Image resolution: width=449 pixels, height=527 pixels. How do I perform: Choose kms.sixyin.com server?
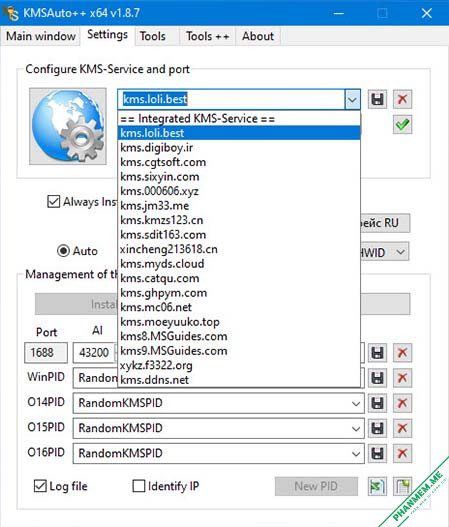[239, 176]
